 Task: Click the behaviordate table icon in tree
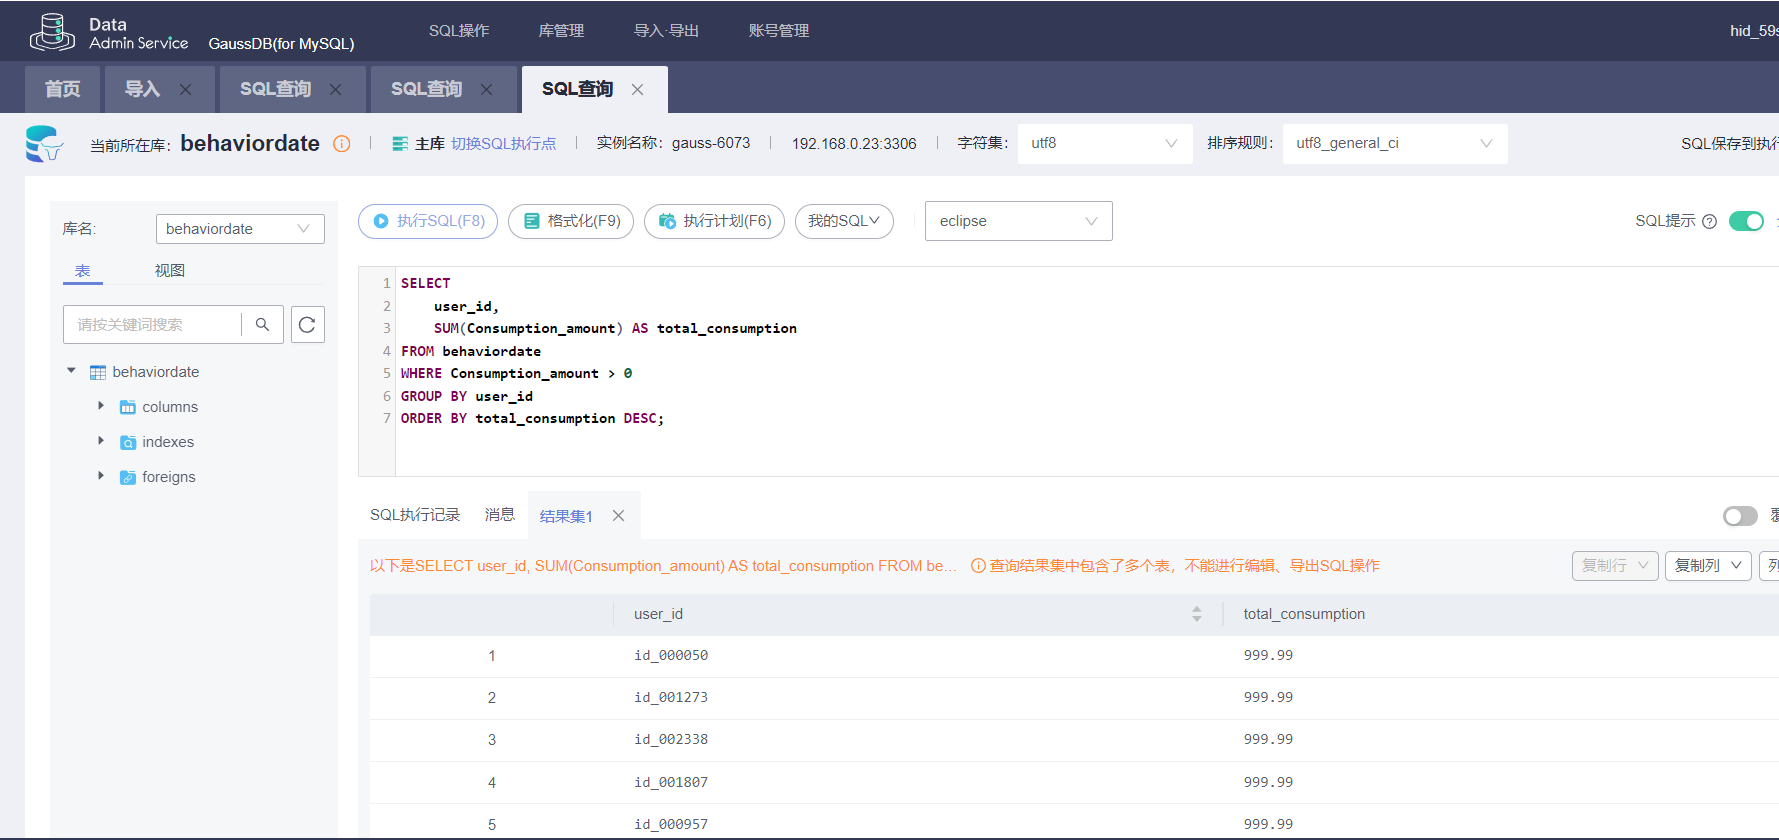click(x=98, y=372)
